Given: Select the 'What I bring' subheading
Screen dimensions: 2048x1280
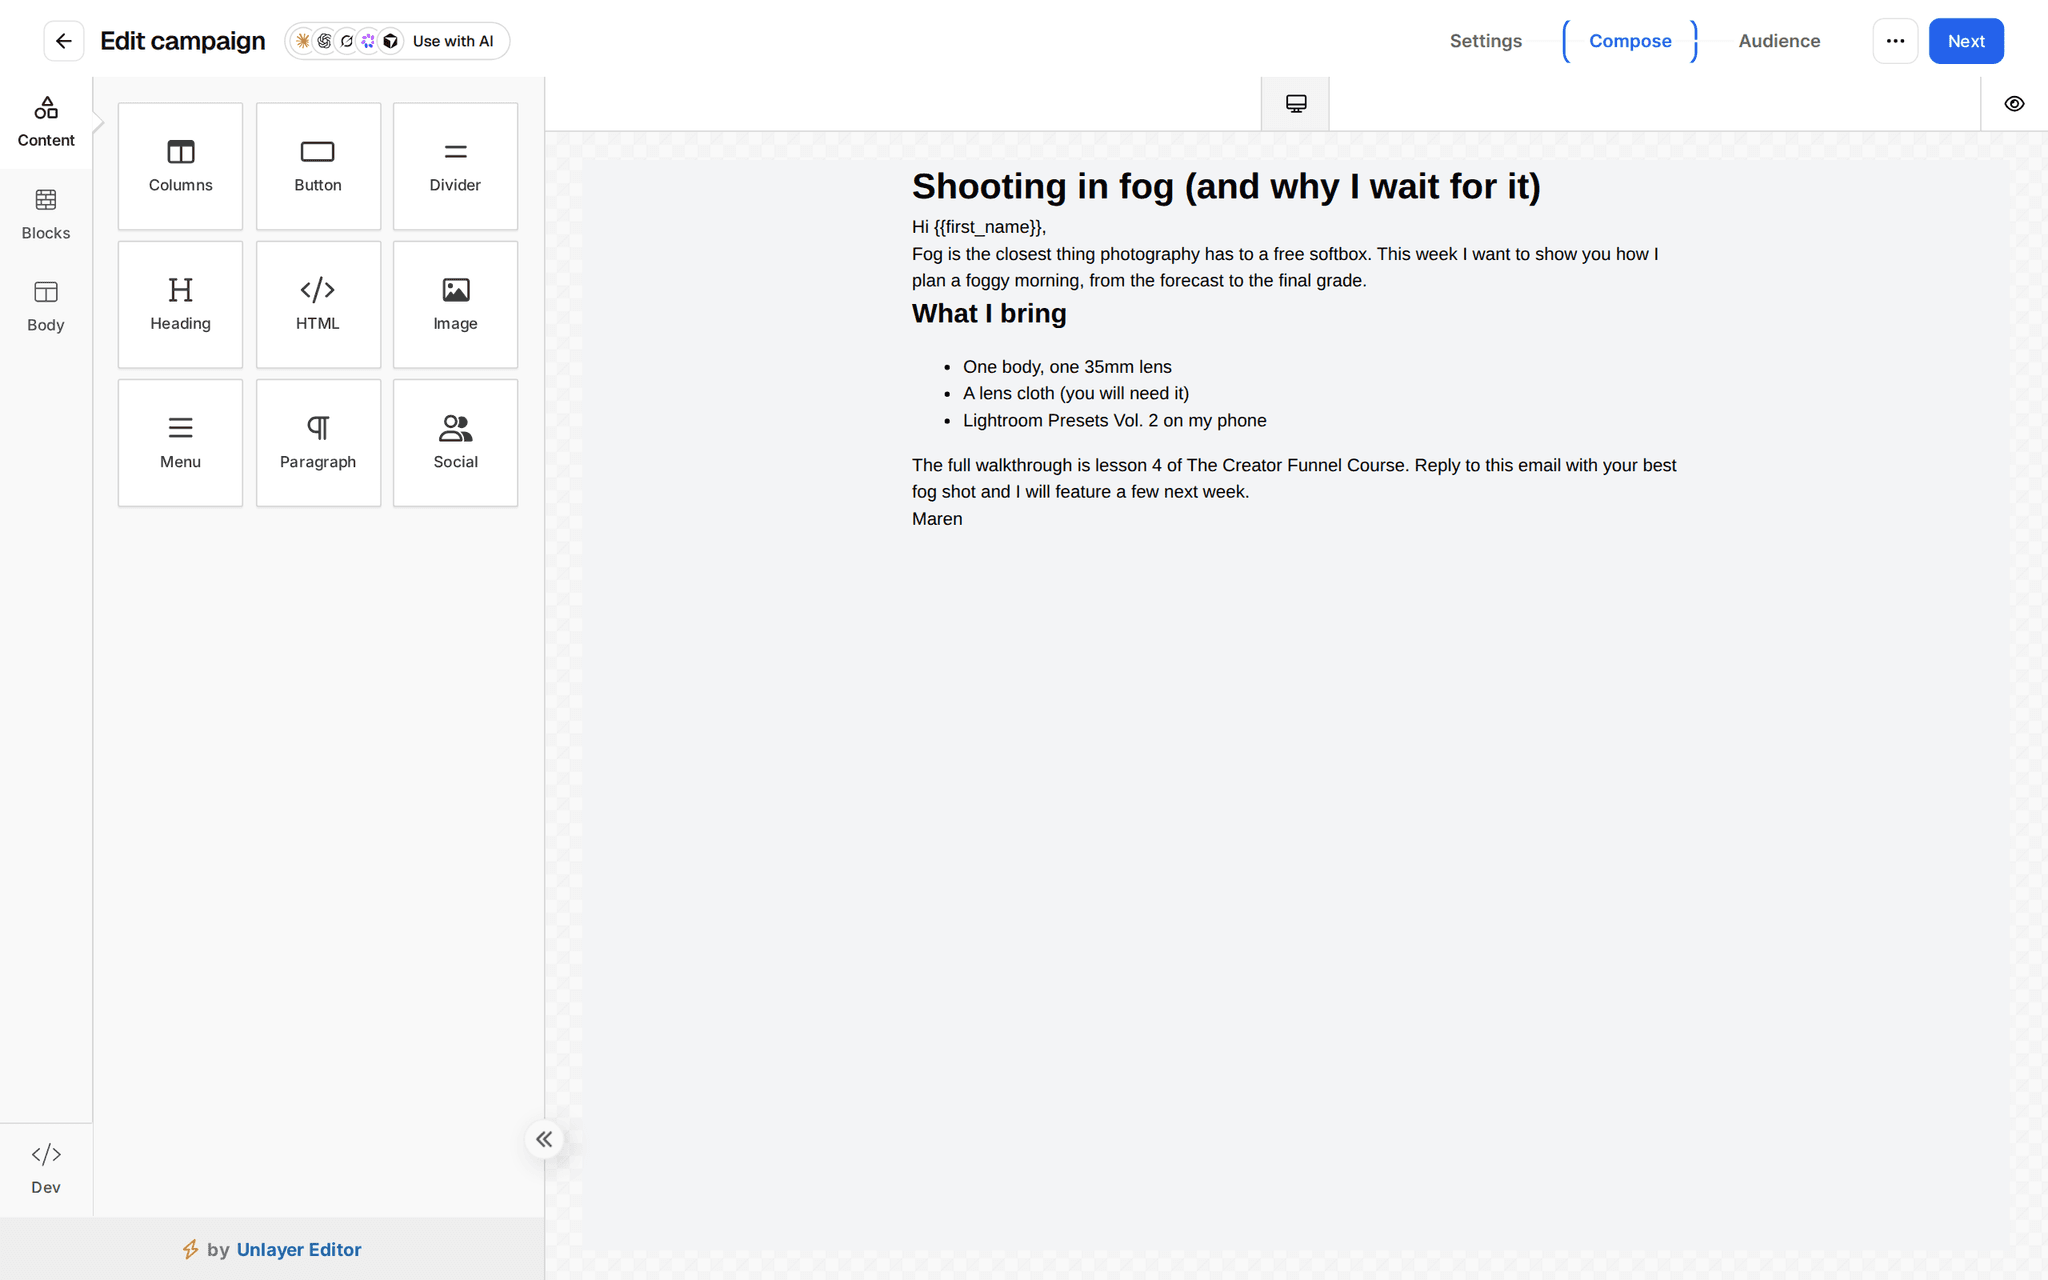Looking at the screenshot, I should (989, 313).
